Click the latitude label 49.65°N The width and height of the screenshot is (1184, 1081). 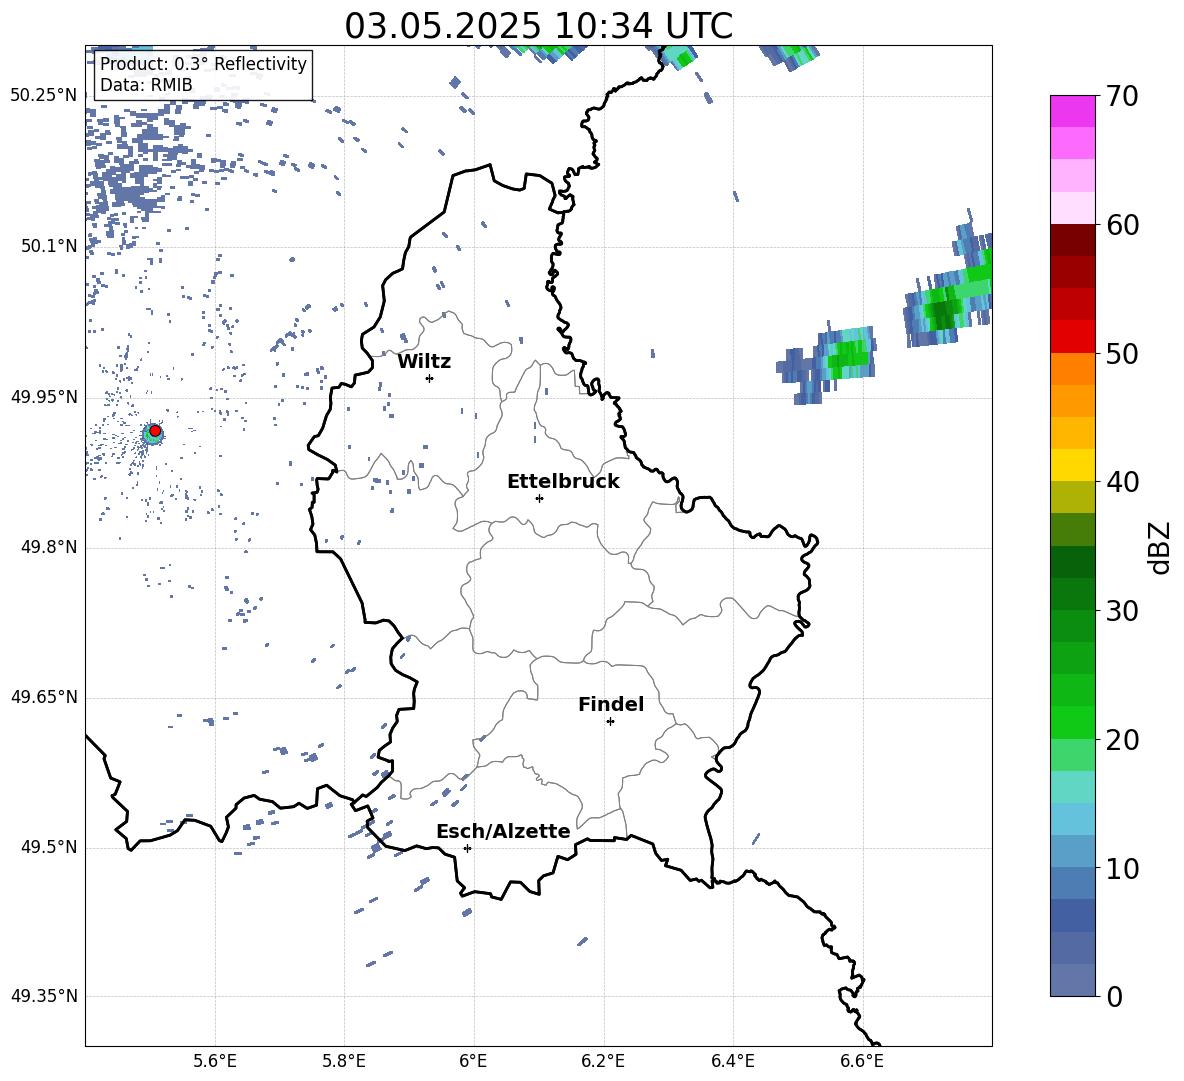[x=44, y=696]
